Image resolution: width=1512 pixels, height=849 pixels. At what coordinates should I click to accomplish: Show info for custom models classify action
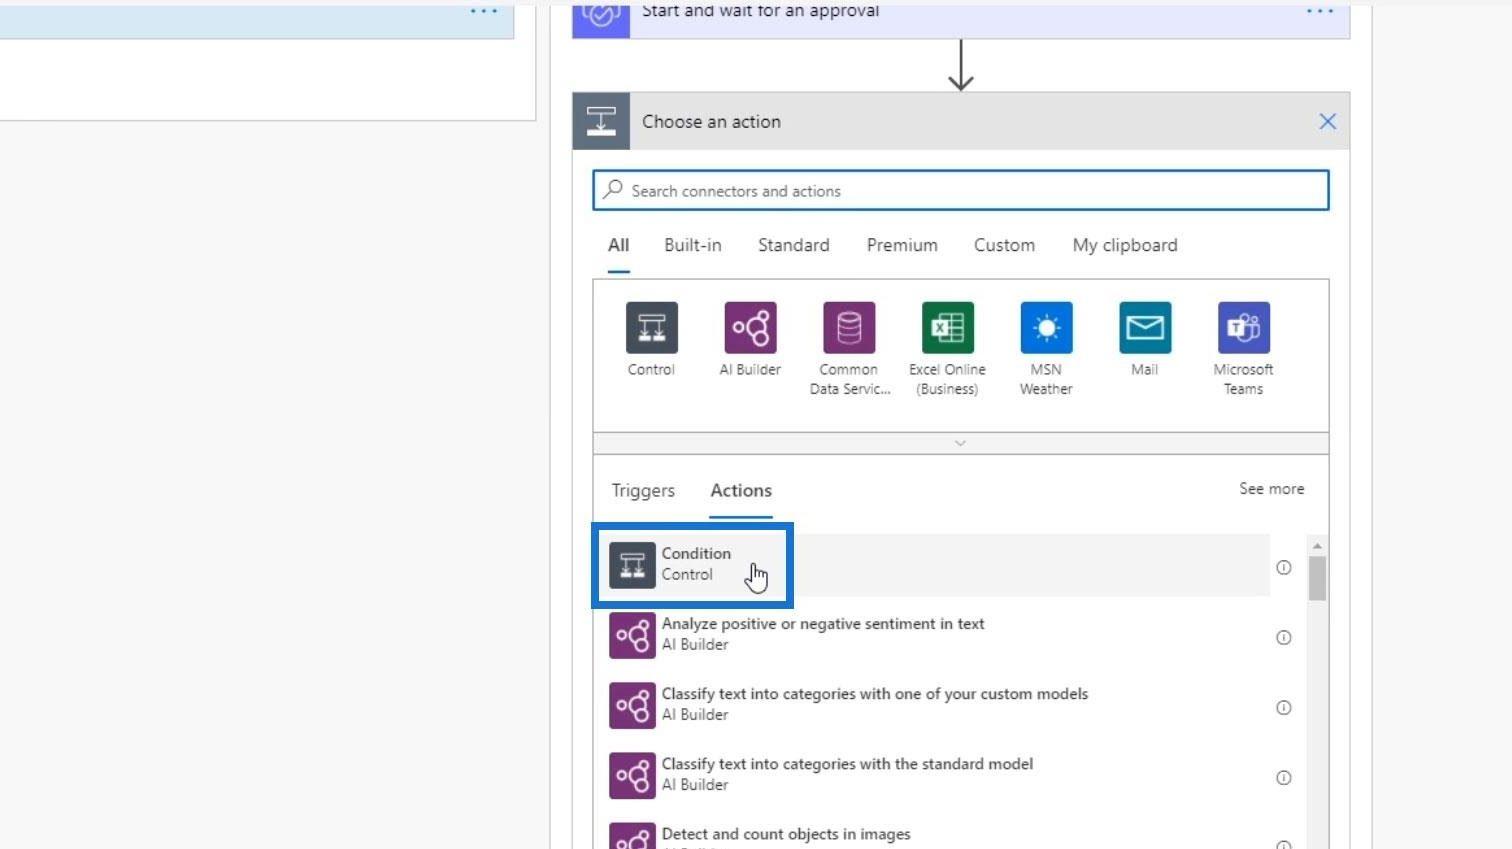coord(1284,707)
